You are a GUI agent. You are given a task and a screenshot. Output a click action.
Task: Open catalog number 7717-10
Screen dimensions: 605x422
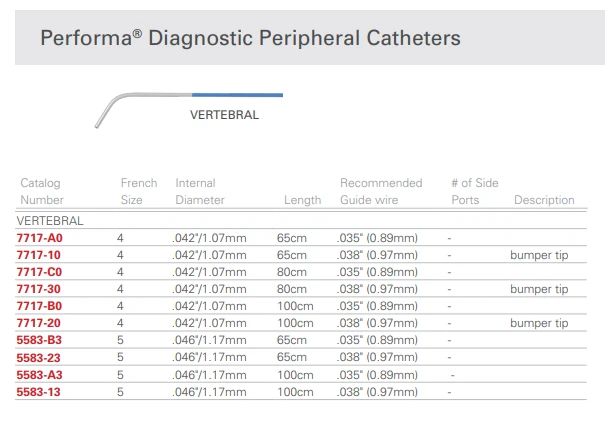(x=39, y=255)
